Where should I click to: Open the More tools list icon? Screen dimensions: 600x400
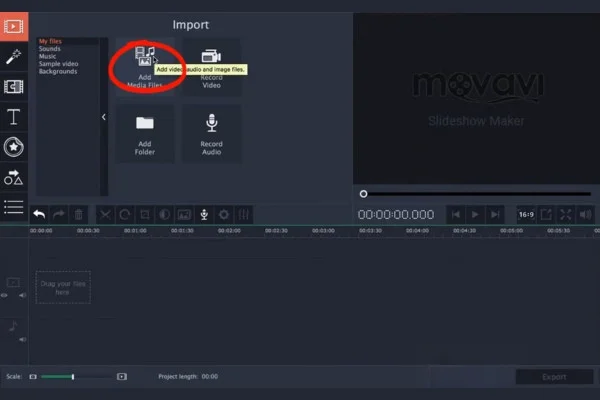(14, 207)
